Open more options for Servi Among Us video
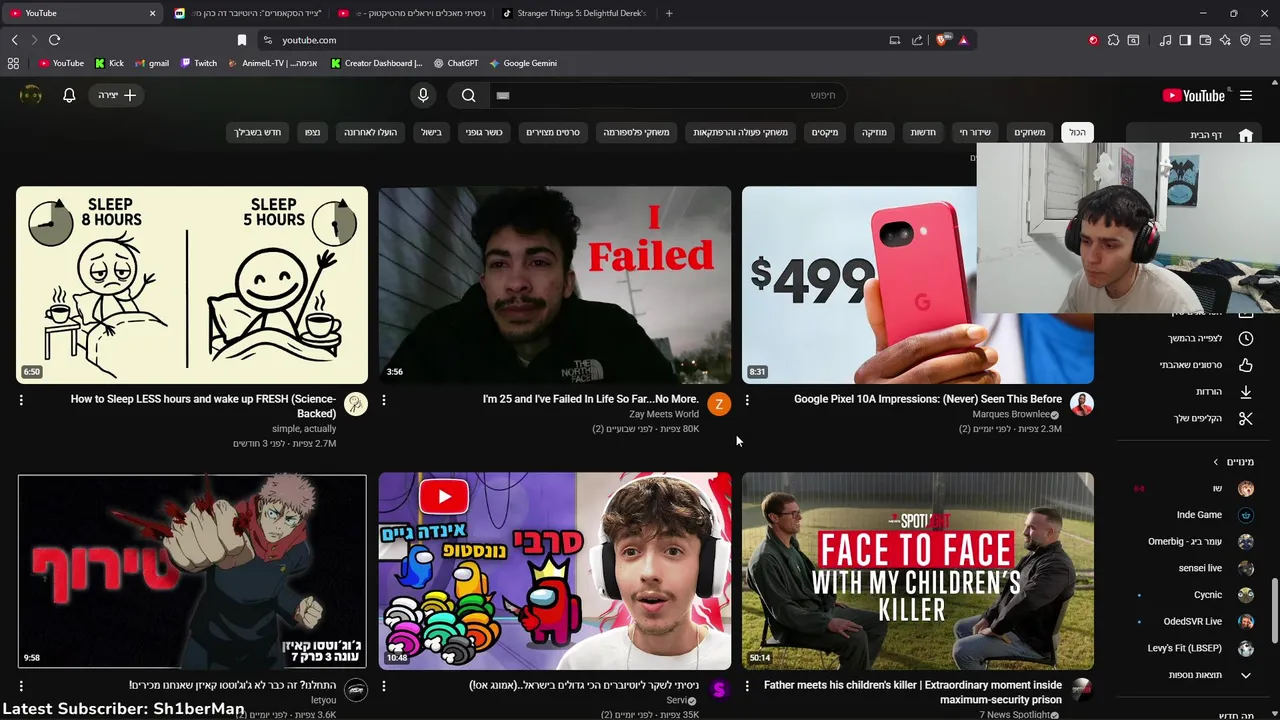 point(384,686)
